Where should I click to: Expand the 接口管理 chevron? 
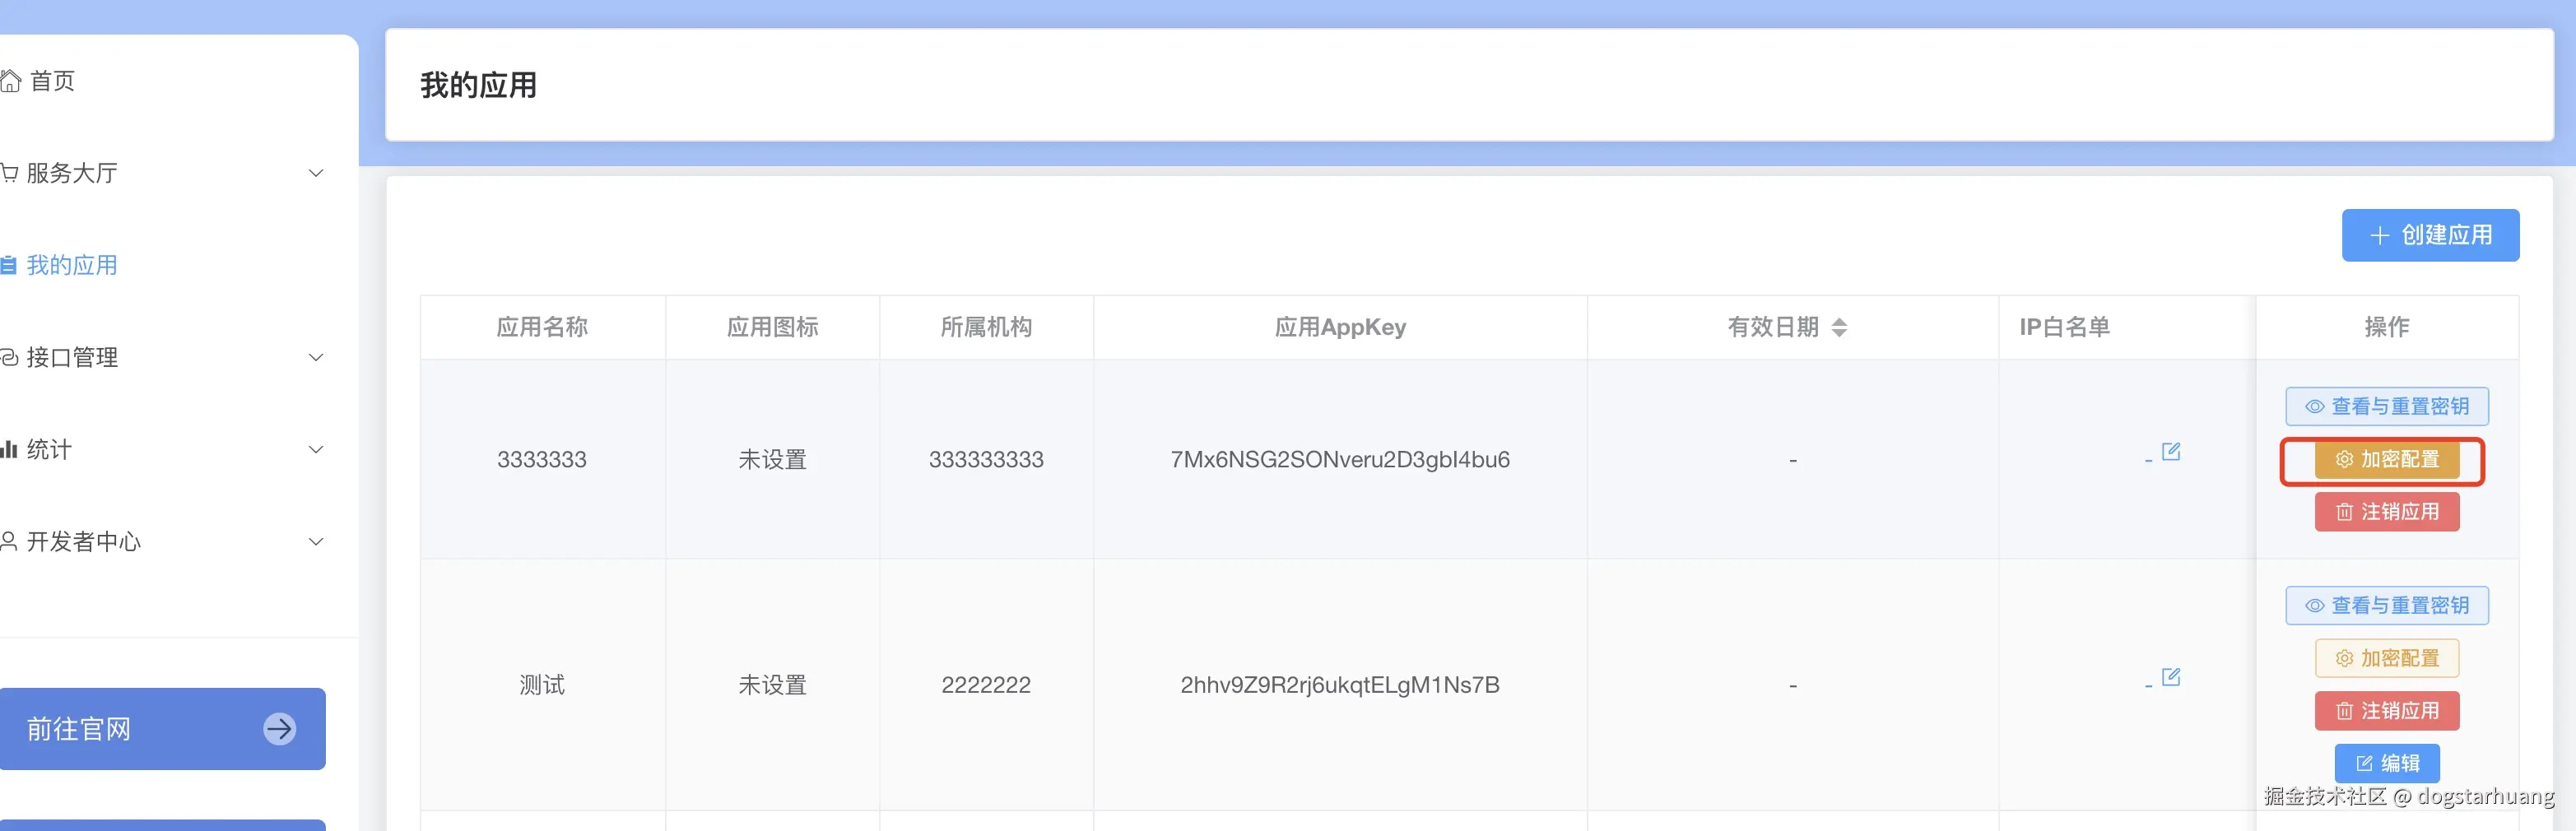tap(316, 357)
